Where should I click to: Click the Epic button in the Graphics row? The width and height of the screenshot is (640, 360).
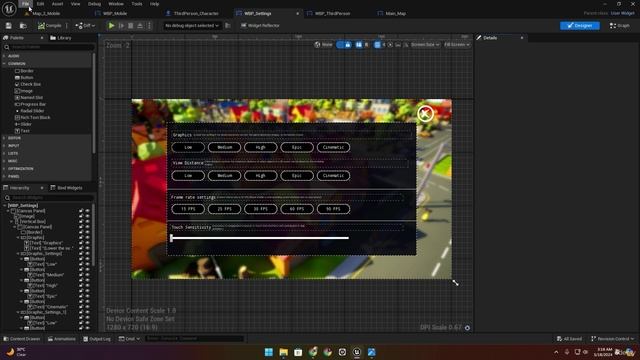pos(297,147)
